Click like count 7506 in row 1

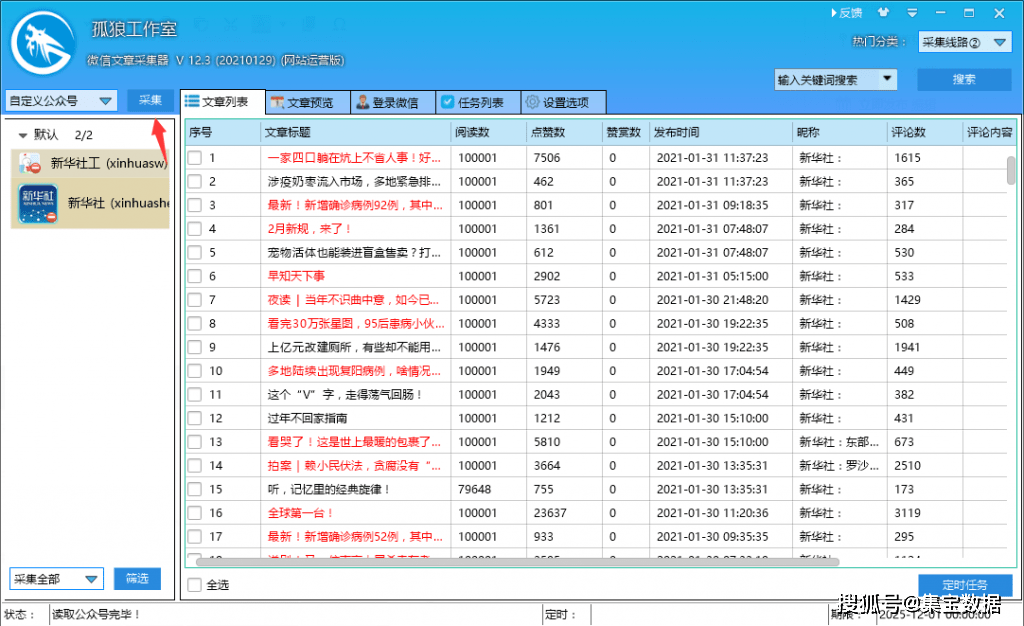click(547, 158)
